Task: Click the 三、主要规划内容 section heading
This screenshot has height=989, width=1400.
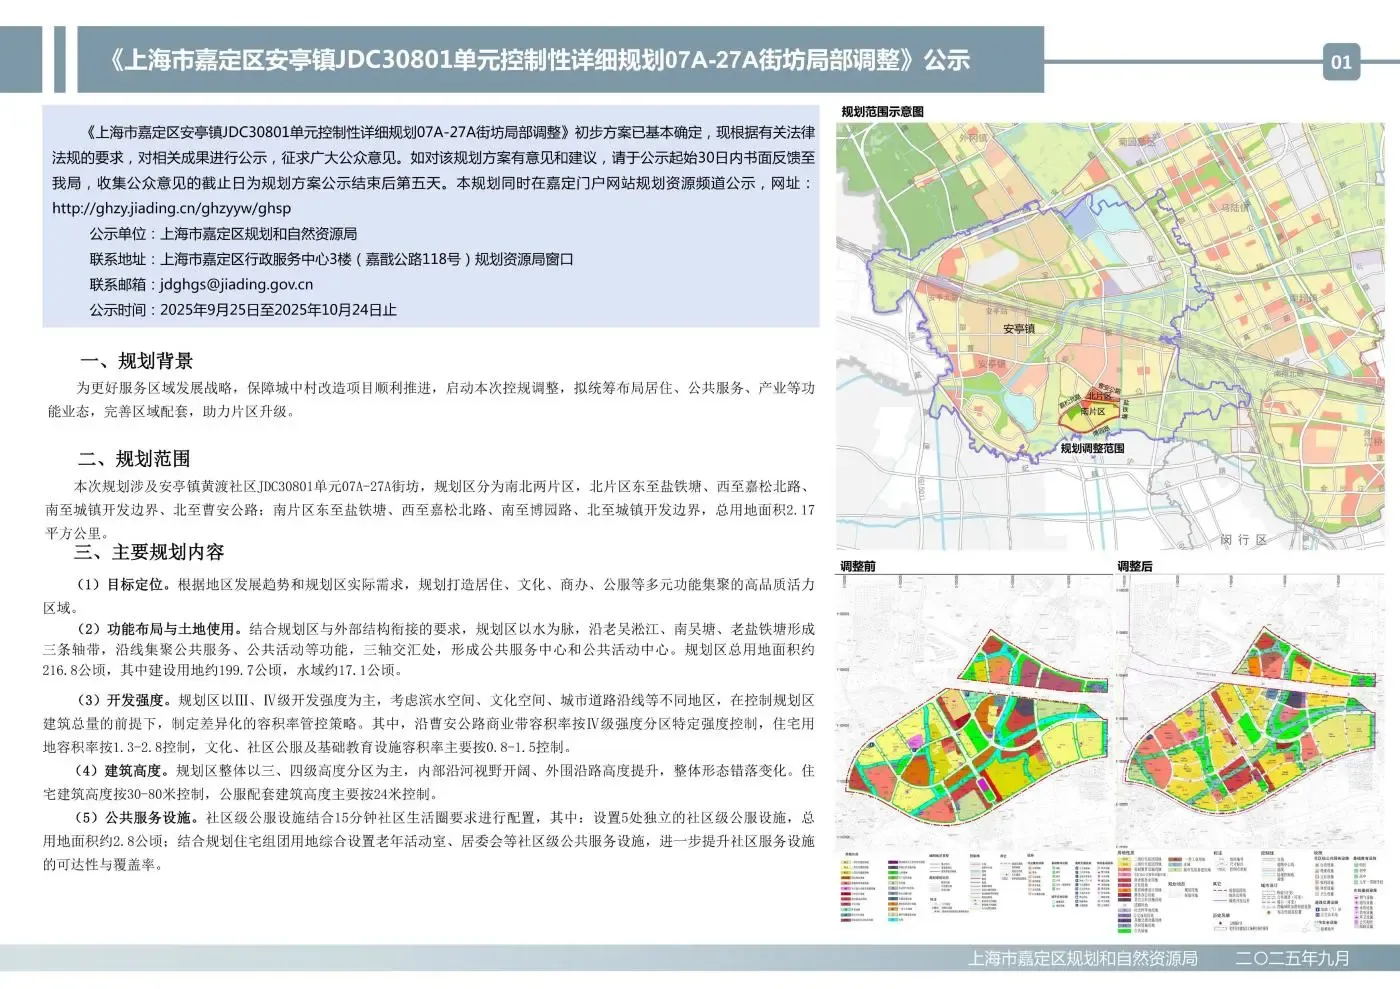Action: tap(149, 552)
